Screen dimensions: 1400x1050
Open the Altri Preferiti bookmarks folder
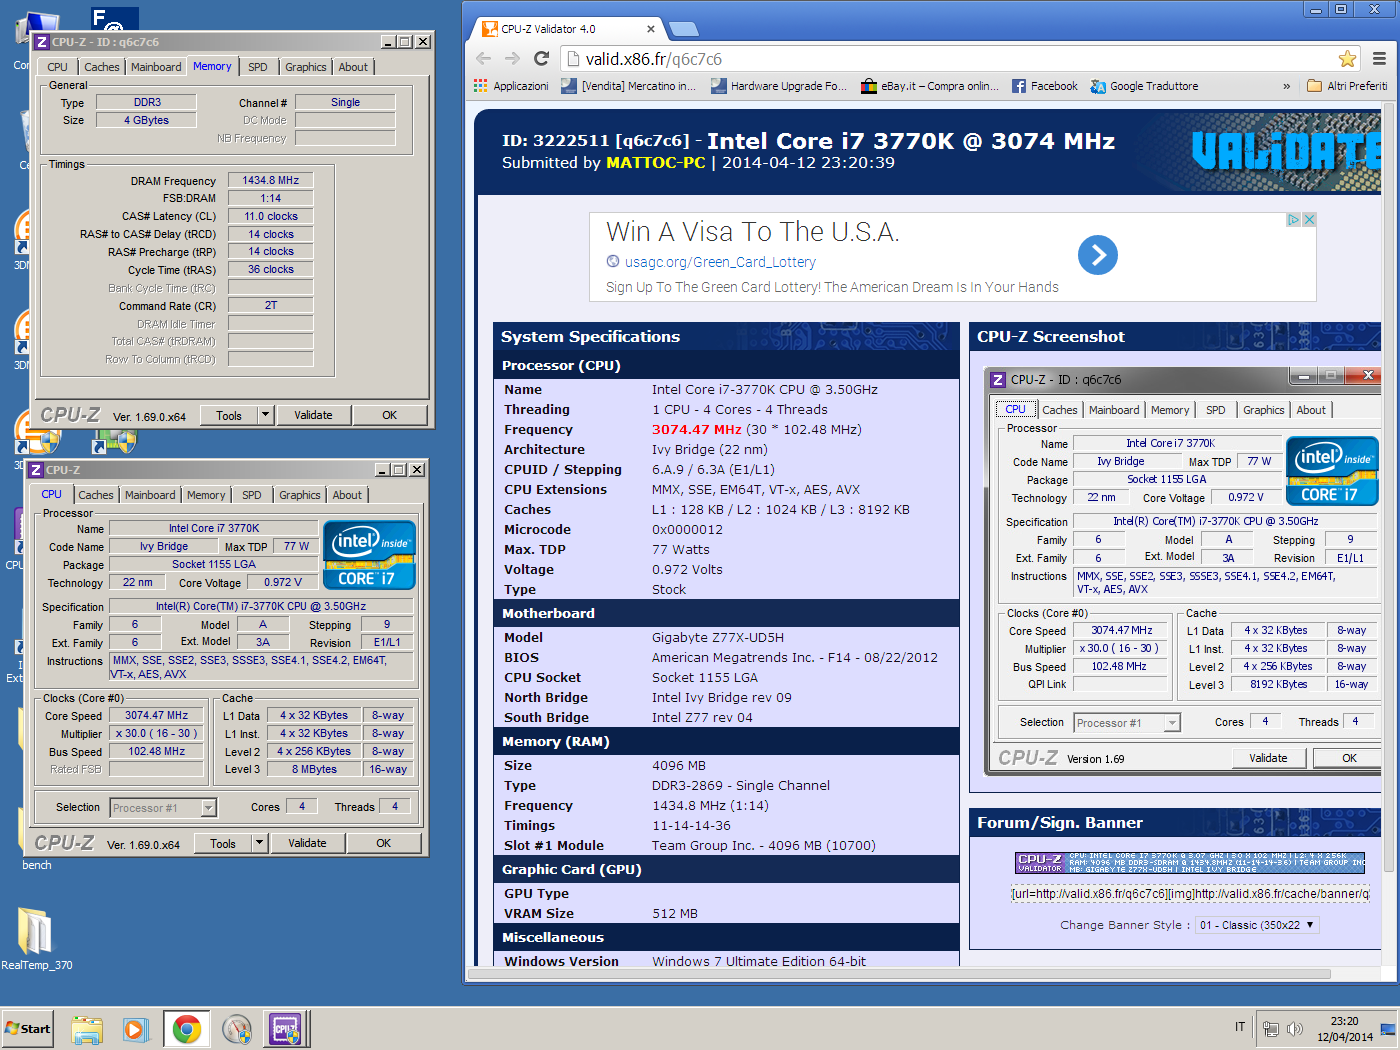1347,86
